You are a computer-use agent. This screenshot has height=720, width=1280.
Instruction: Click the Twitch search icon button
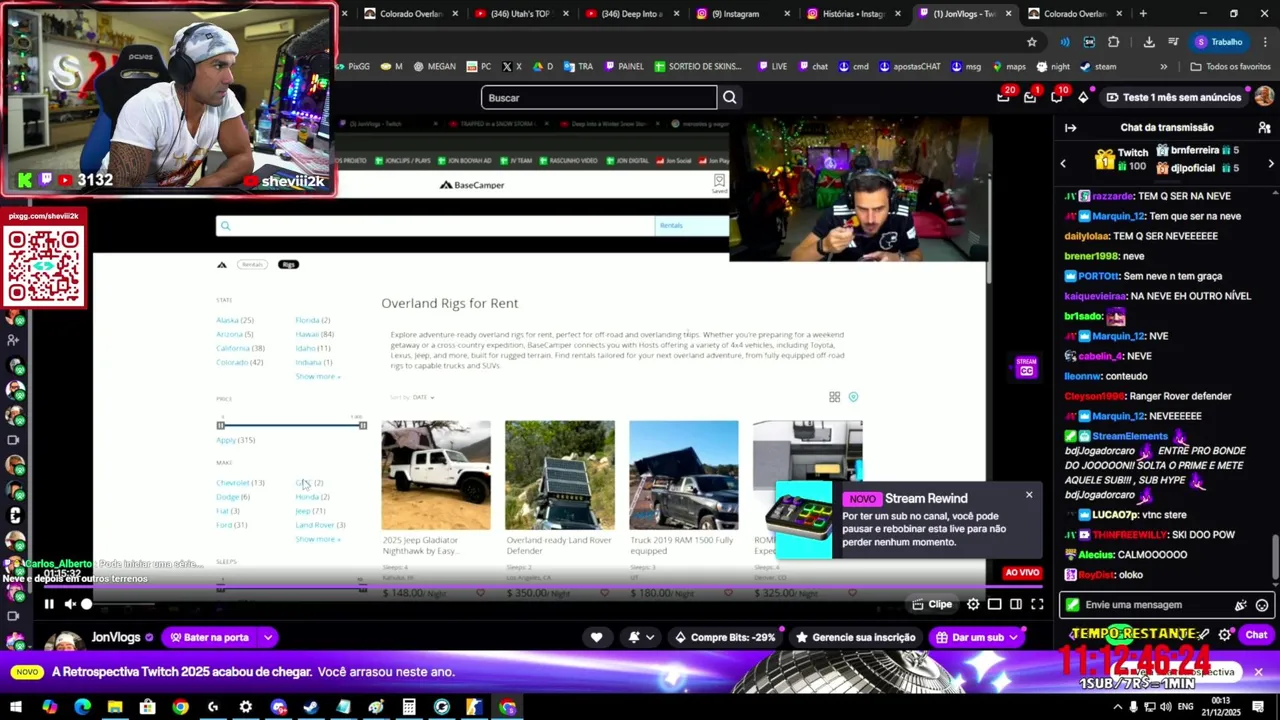730,97
